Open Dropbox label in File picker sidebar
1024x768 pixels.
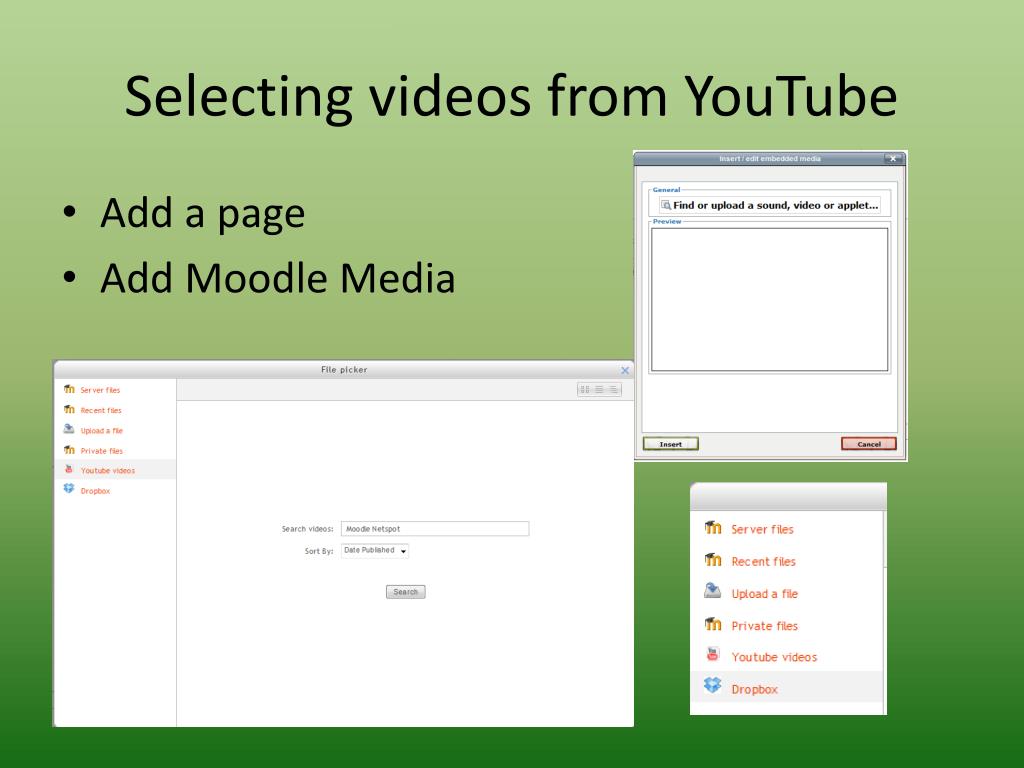tap(95, 491)
